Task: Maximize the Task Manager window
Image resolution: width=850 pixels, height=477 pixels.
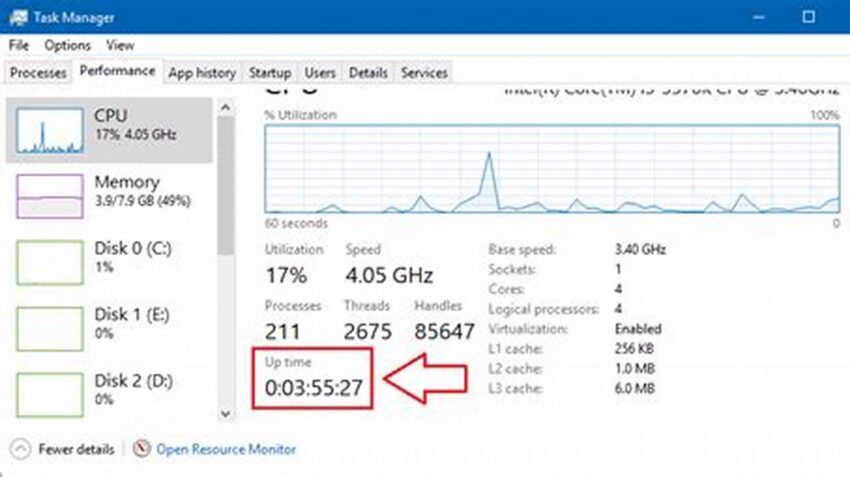Action: [808, 17]
